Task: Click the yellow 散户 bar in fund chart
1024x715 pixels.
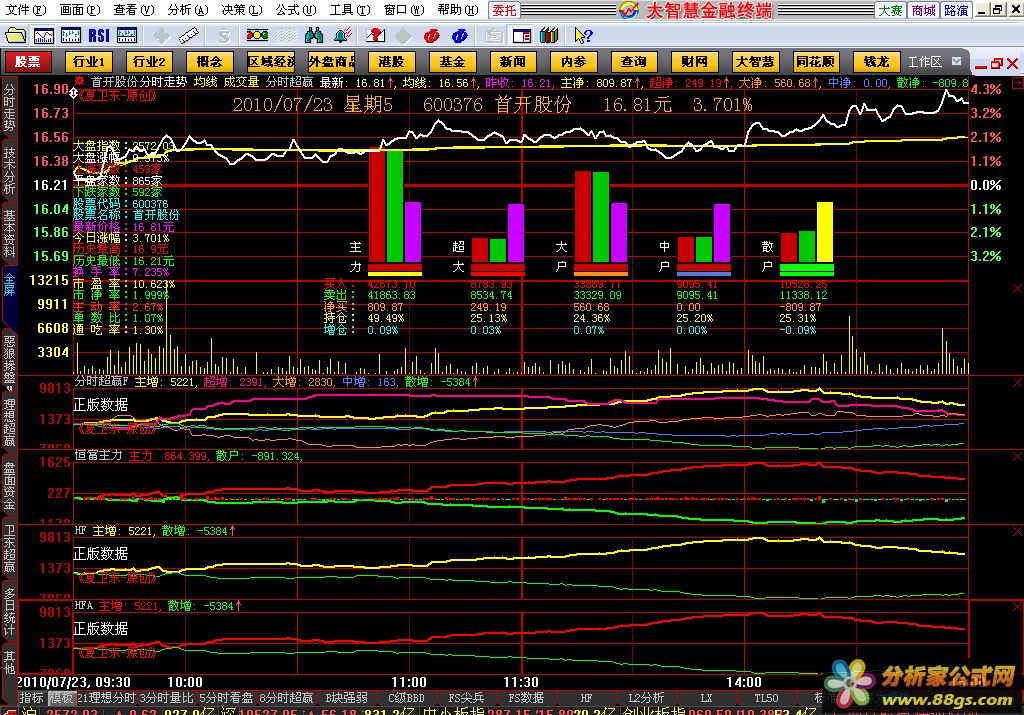Action: [825, 232]
